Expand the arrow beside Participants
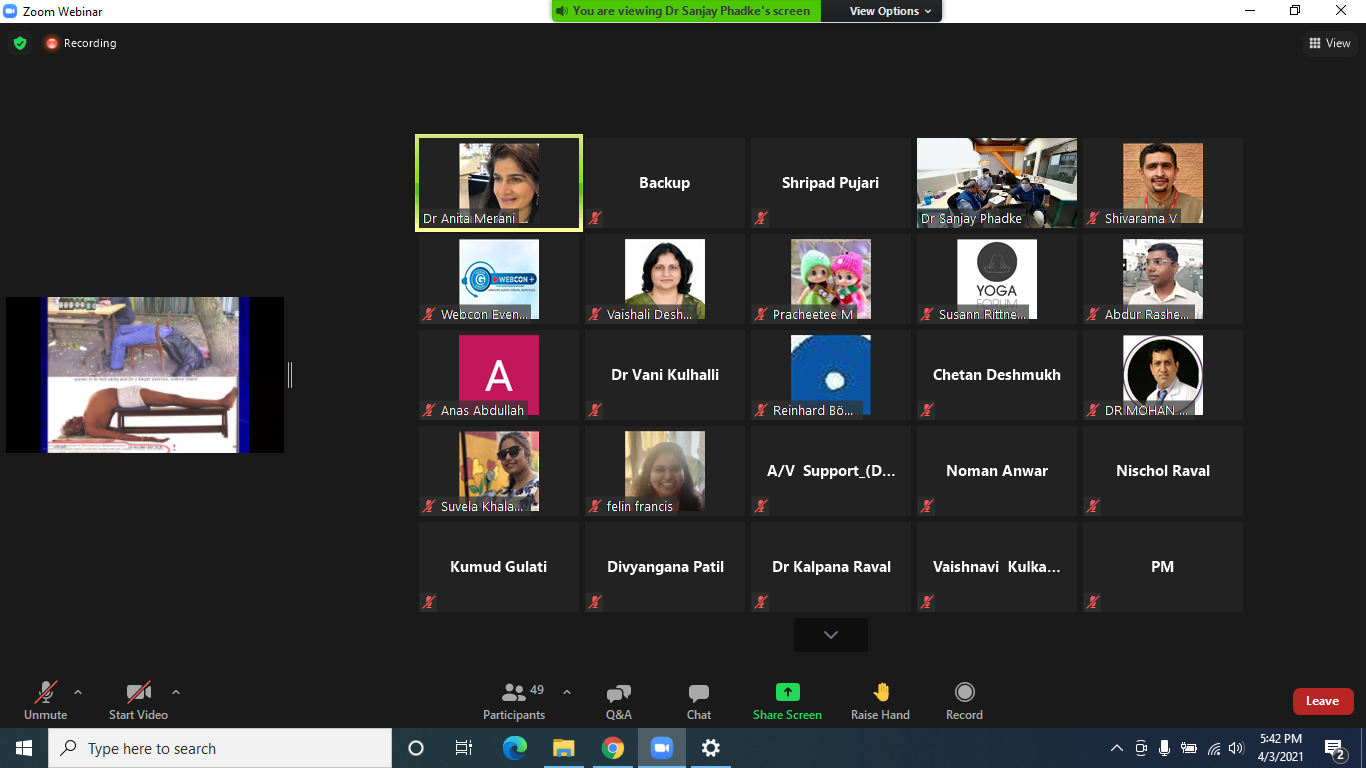Viewport: 1366px width, 768px height. click(567, 692)
